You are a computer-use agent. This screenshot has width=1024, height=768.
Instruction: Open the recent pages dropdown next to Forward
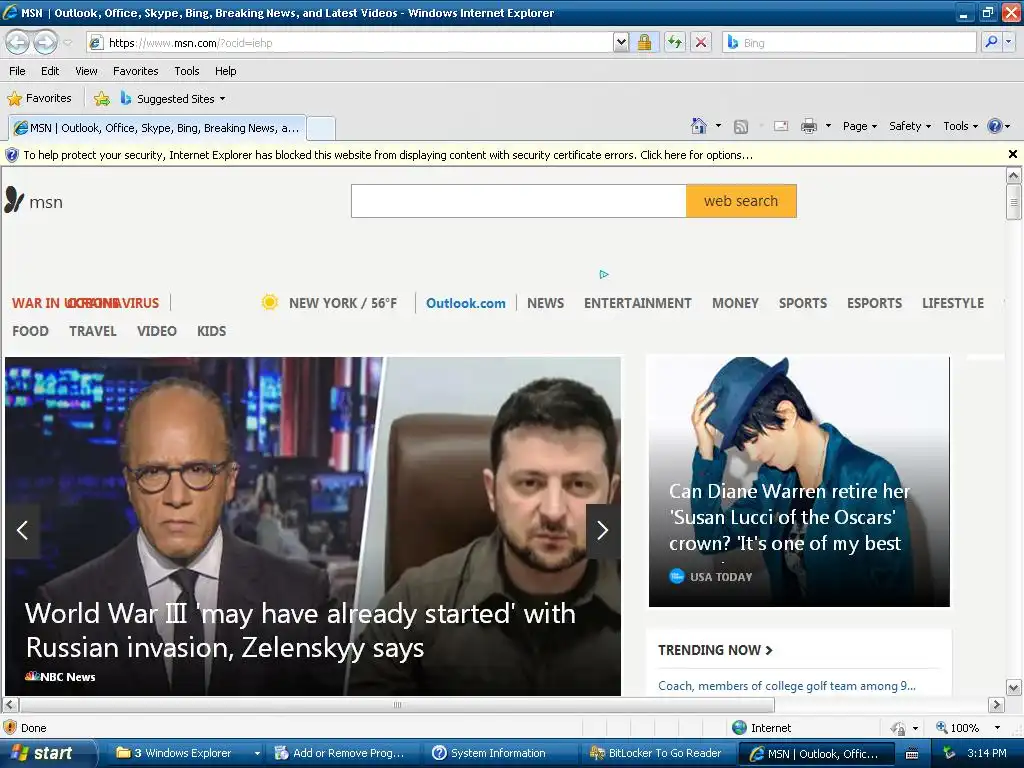point(67,43)
